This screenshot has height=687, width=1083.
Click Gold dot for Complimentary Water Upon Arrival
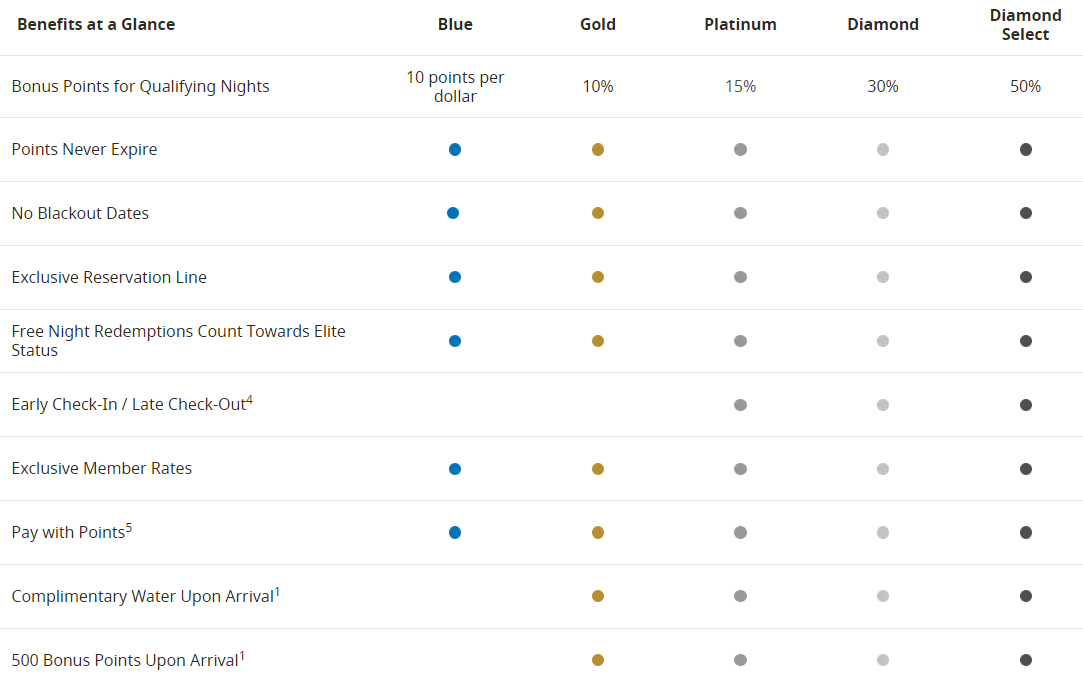(598, 596)
